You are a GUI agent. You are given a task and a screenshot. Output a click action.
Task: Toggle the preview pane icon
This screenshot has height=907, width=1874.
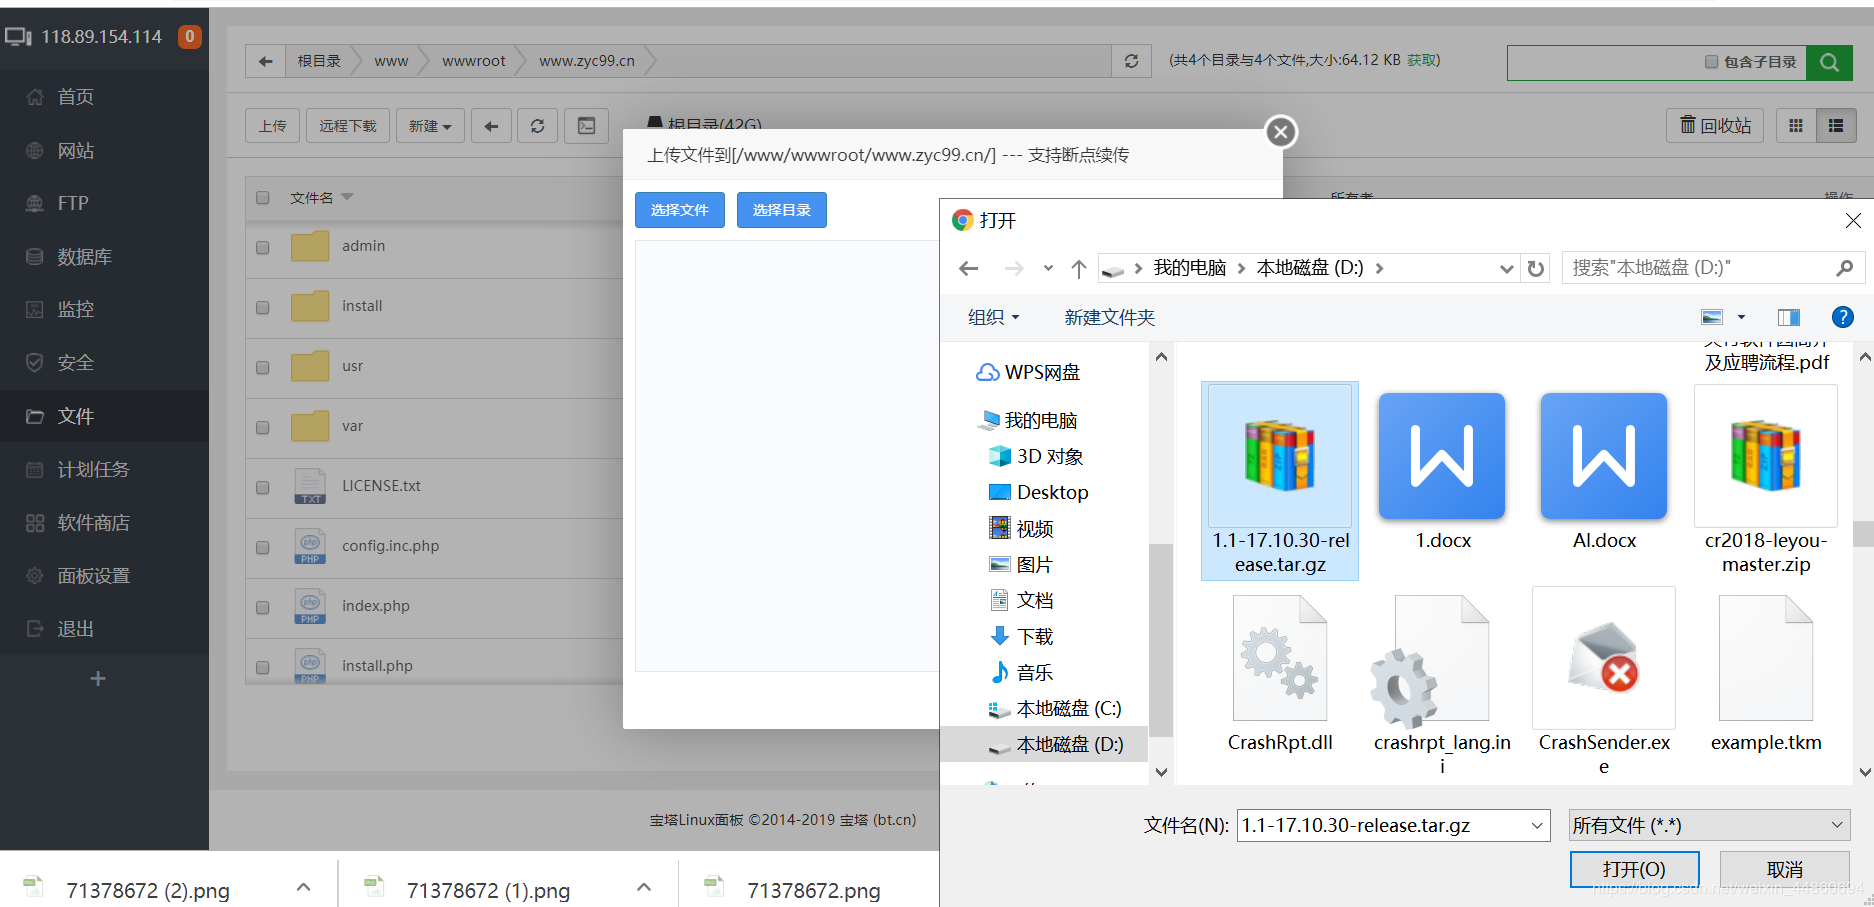[x=1789, y=317]
